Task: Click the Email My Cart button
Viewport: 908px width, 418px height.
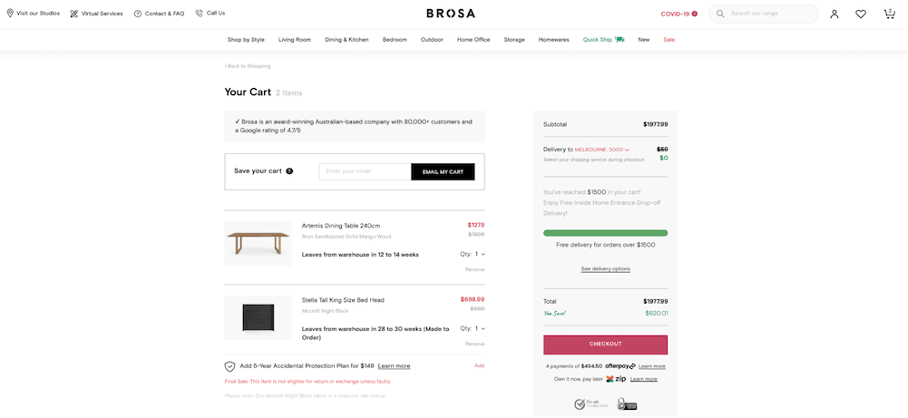Action: (x=443, y=172)
